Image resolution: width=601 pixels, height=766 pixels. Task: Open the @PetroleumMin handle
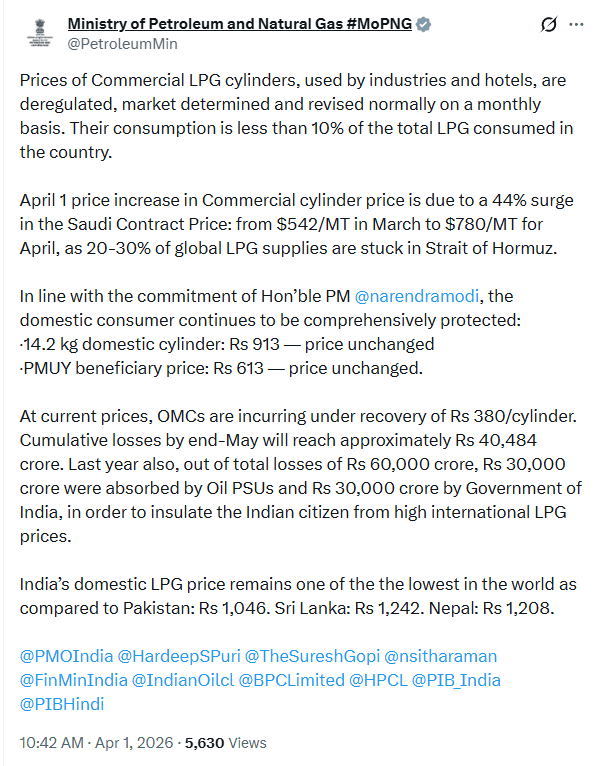pos(116,44)
